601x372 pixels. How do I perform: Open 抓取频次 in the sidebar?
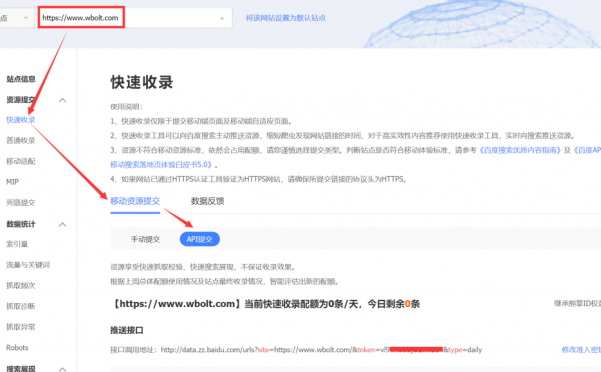21,285
